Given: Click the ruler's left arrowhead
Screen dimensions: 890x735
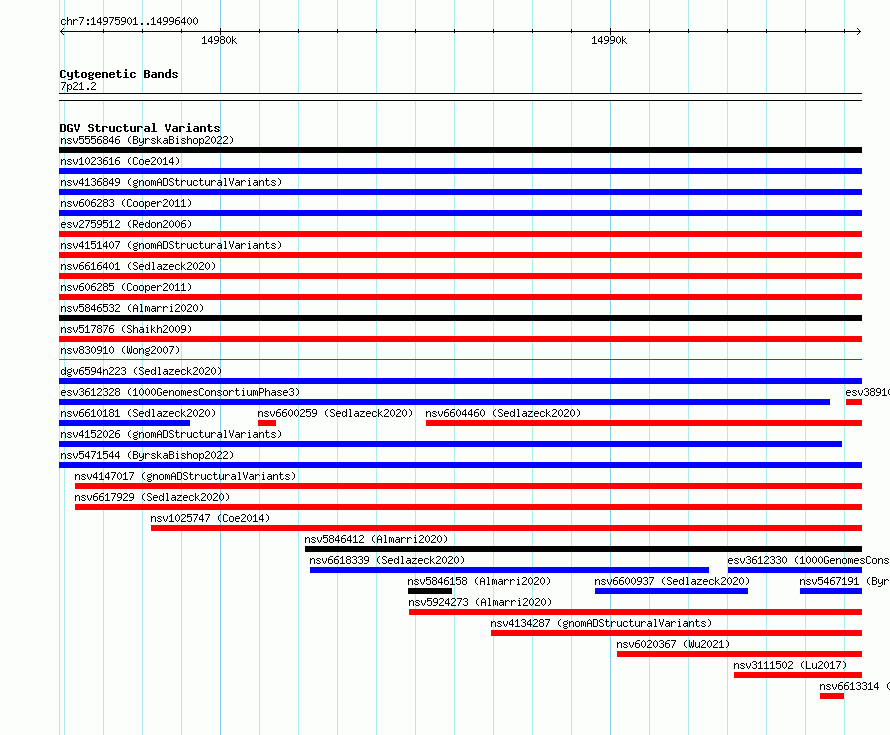Looking at the screenshot, I should click(x=62, y=31).
